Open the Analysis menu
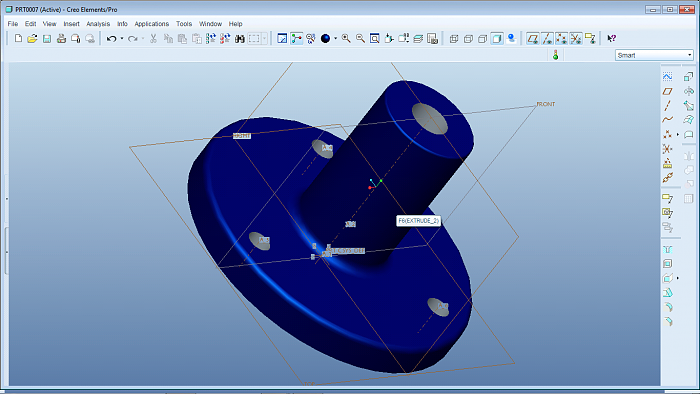The height and width of the screenshot is (394, 700). point(98,24)
